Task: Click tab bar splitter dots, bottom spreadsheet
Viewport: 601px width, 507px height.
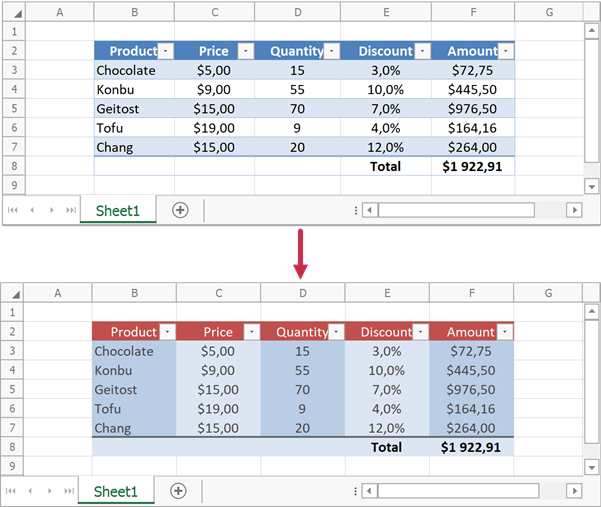Action: coord(356,491)
